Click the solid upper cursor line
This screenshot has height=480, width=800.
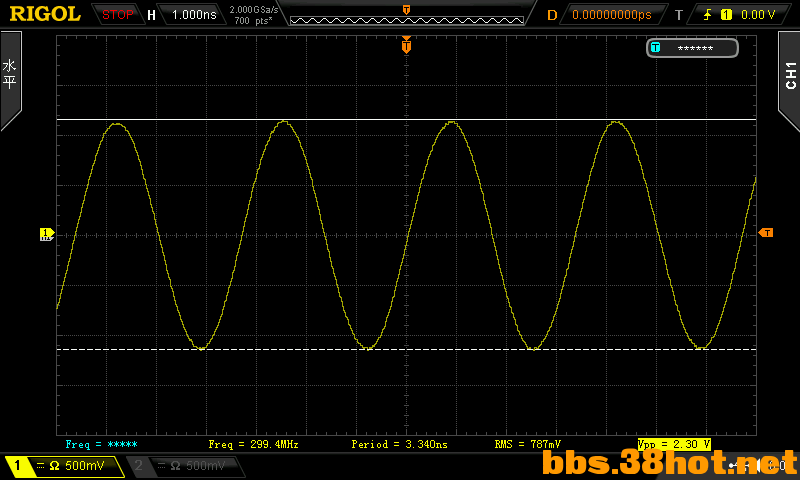pos(406,119)
